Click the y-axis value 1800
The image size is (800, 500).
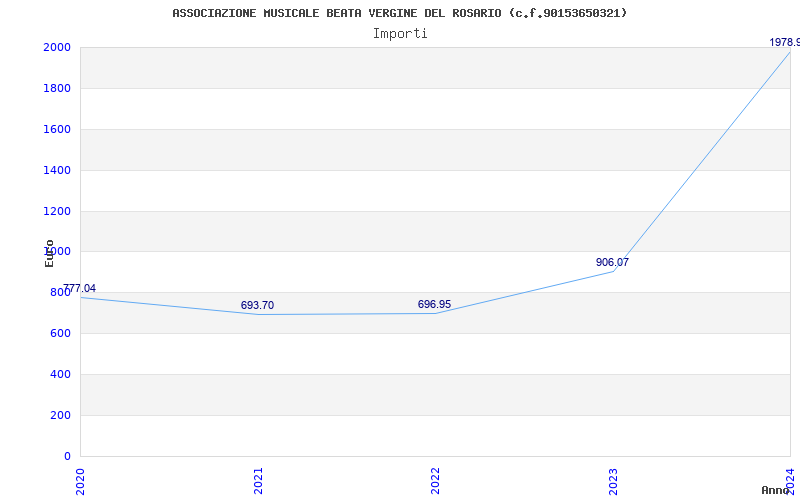click(x=57, y=88)
